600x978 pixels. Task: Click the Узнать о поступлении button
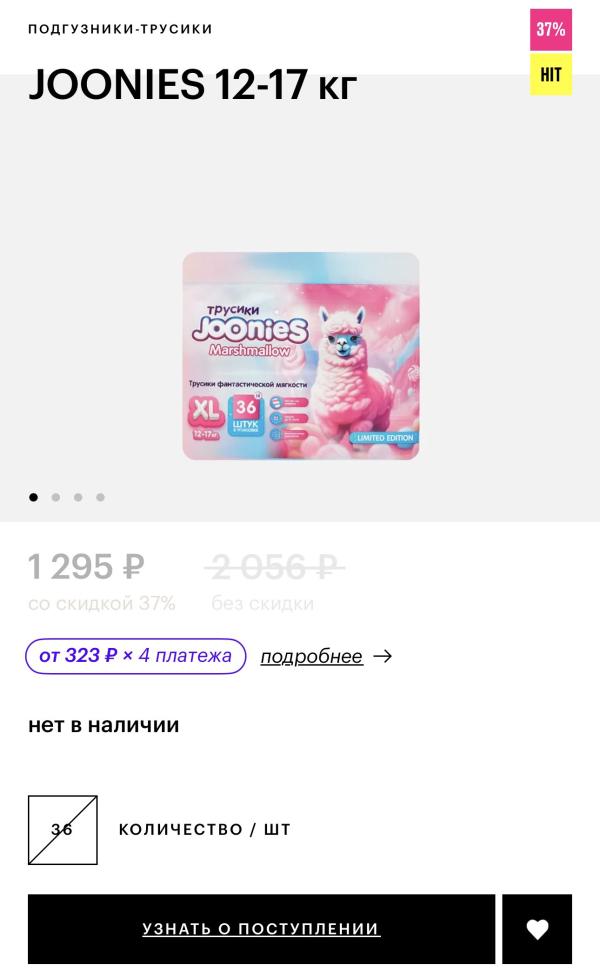coord(261,929)
